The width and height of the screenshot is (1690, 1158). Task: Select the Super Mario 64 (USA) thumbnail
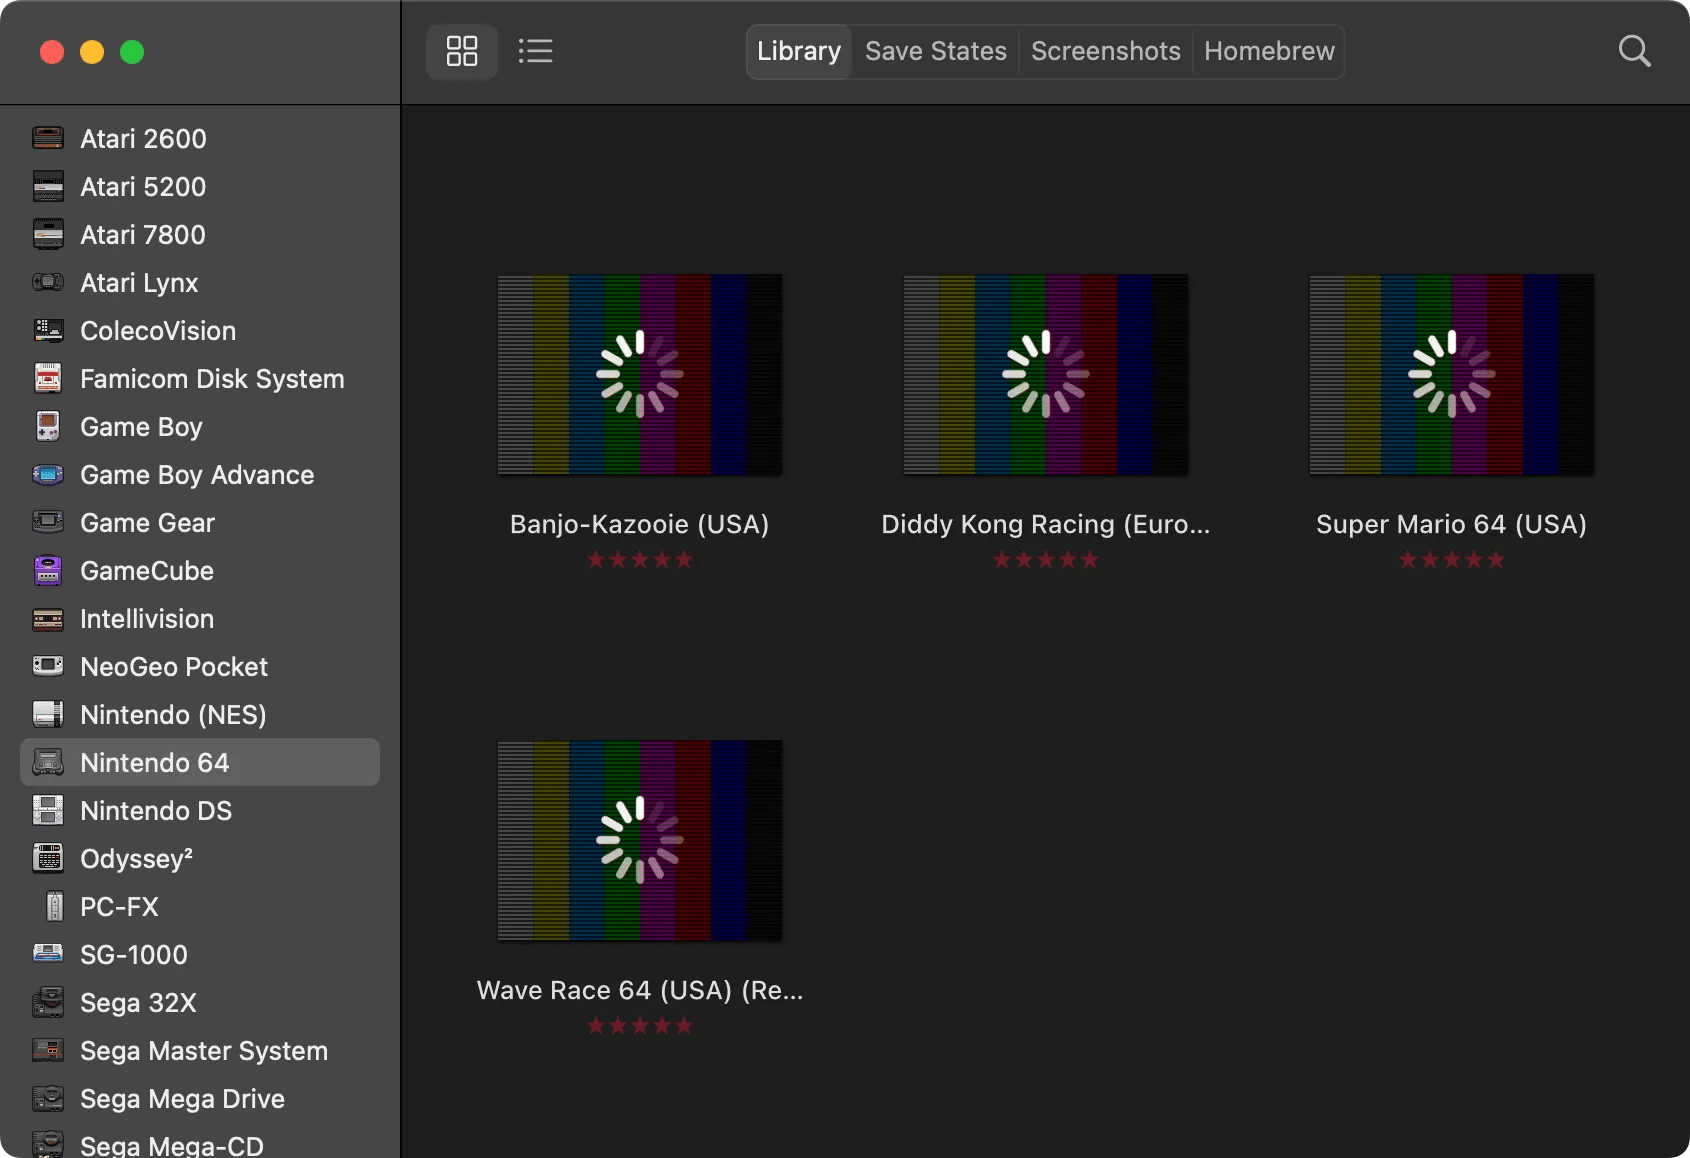(x=1452, y=374)
